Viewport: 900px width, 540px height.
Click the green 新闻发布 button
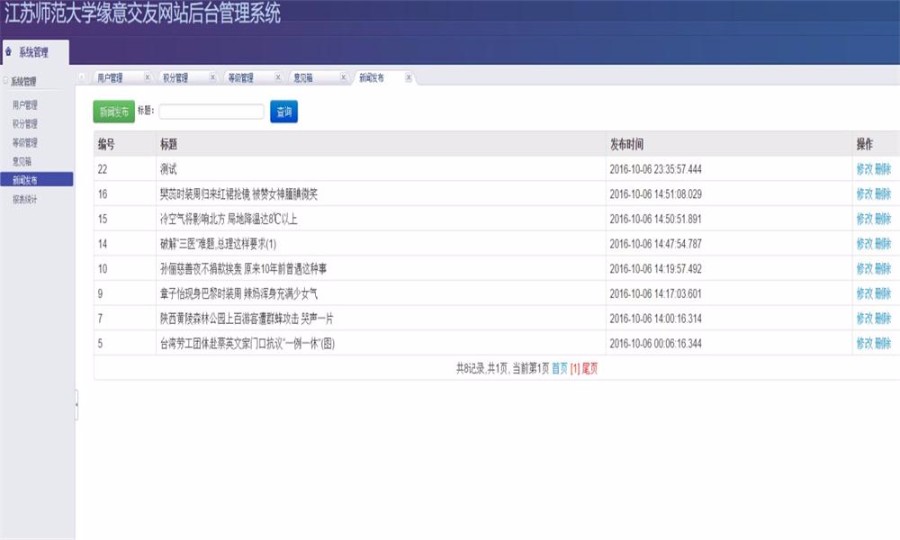pyautogui.click(x=114, y=112)
